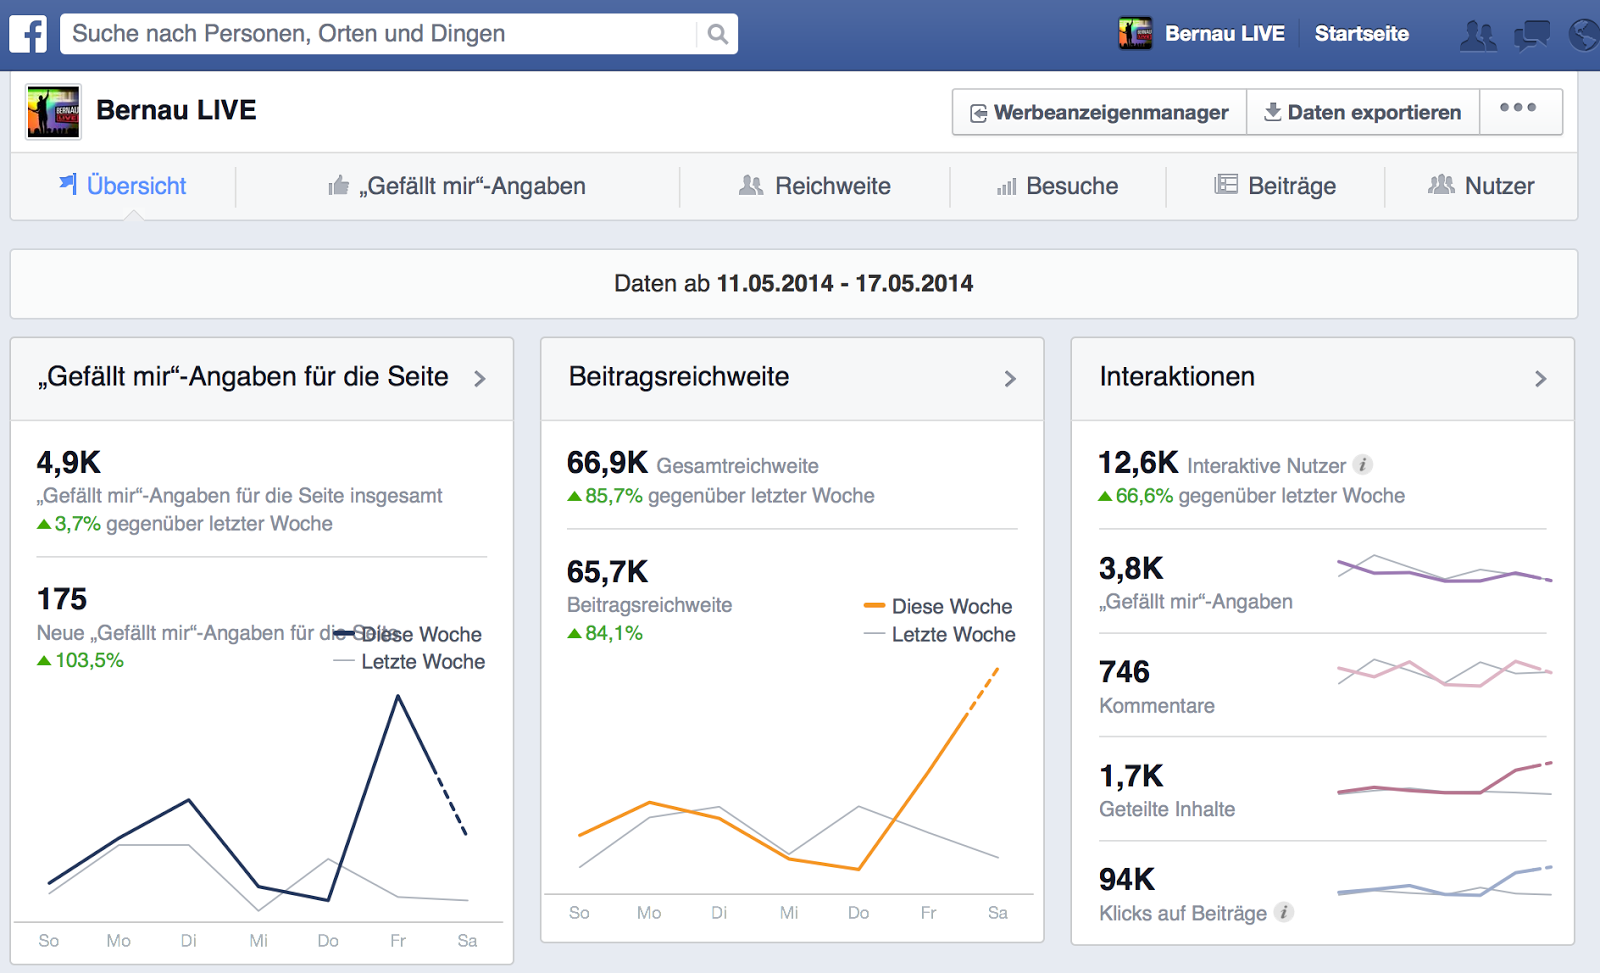Click the 84,1% increase indicator

tap(605, 633)
